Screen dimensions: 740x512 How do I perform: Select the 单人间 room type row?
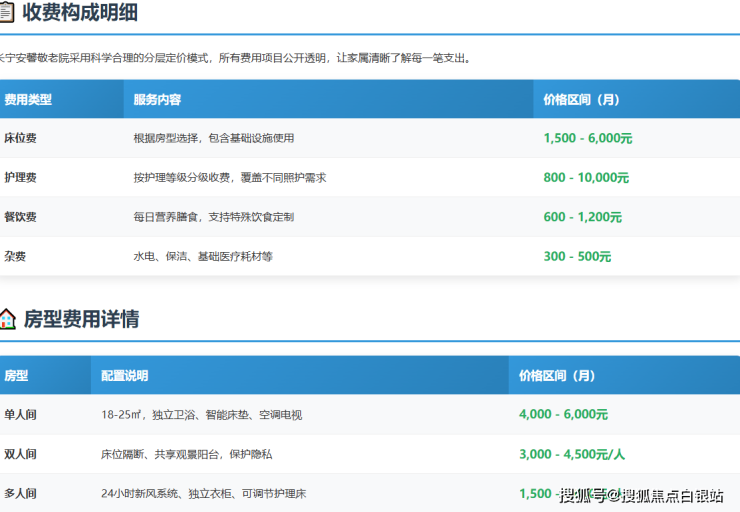[x=21, y=414]
